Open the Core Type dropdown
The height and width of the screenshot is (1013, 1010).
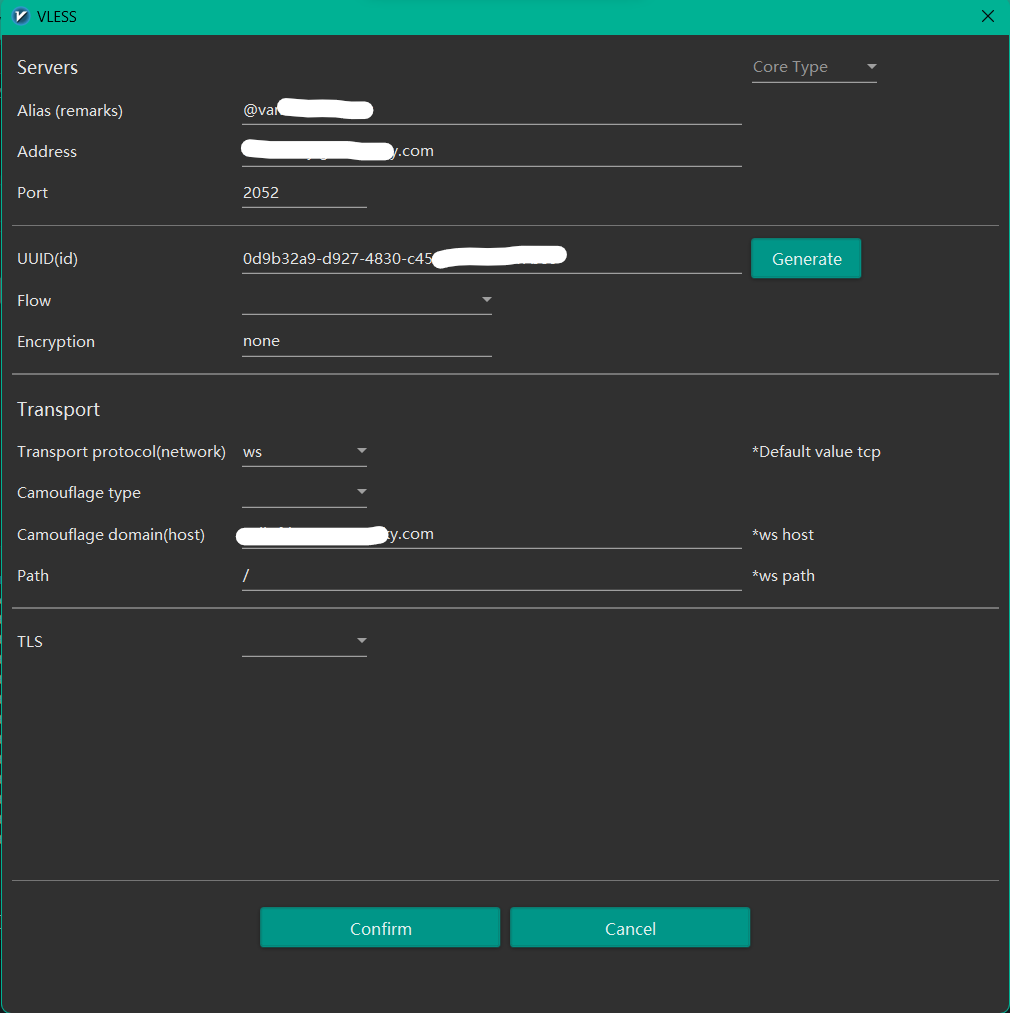pyautogui.click(x=813, y=67)
